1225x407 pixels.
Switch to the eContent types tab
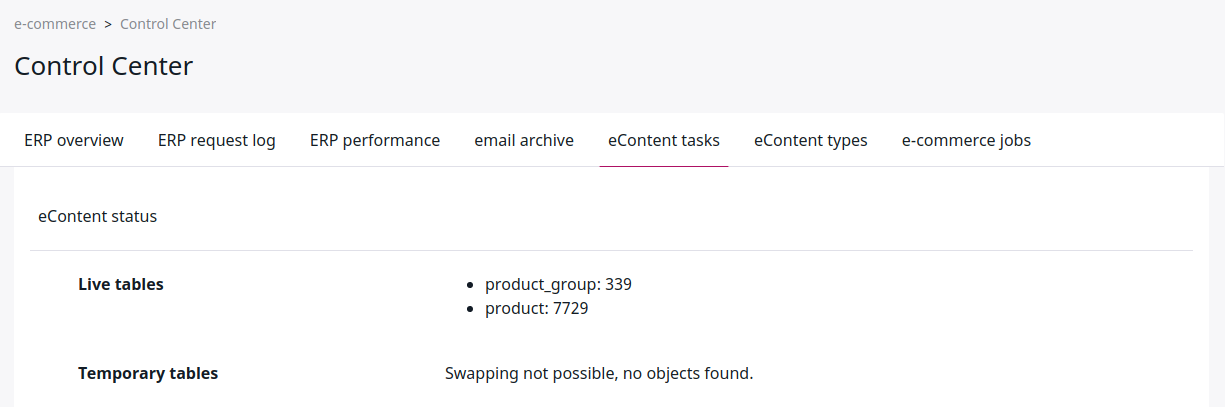(x=811, y=140)
